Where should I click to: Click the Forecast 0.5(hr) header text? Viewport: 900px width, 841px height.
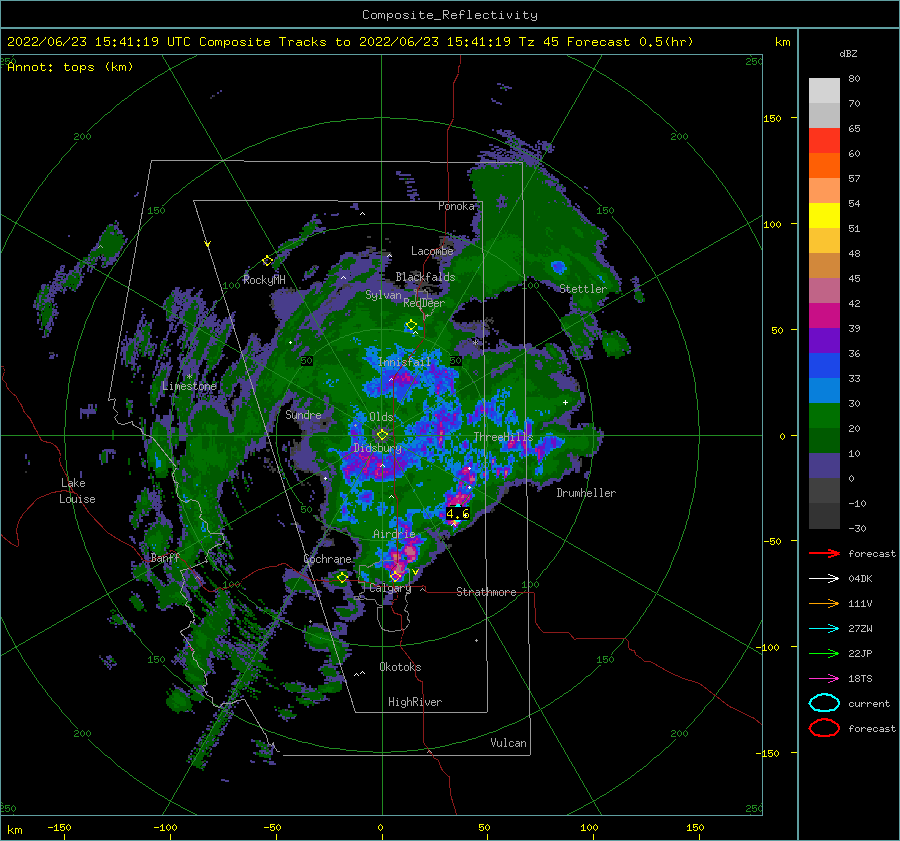pyautogui.click(x=630, y=42)
